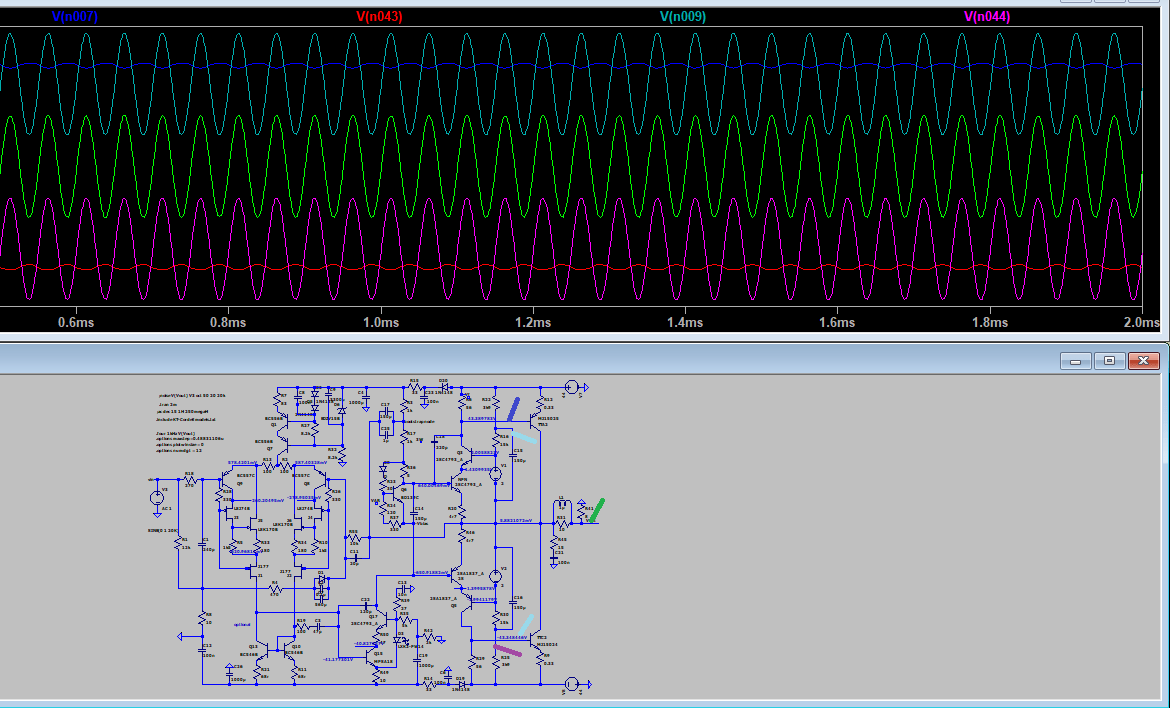Select the positive supply source at top right
This screenshot has height=708, width=1170.
(x=572, y=387)
